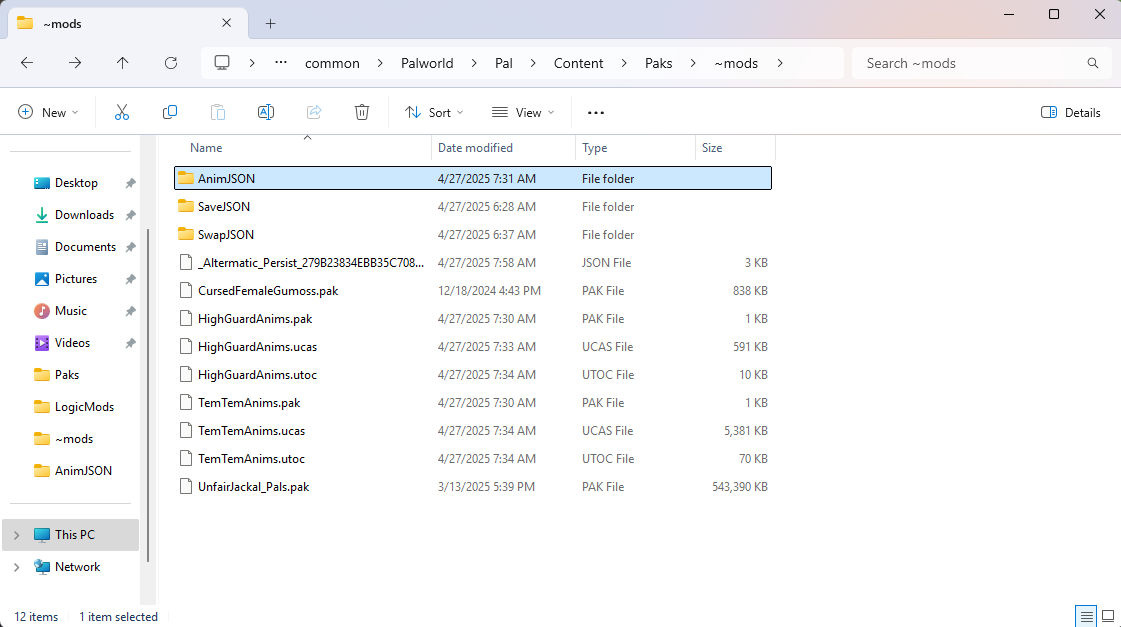Unpin Pictures from quick access
The width and height of the screenshot is (1121, 627).
130,280
